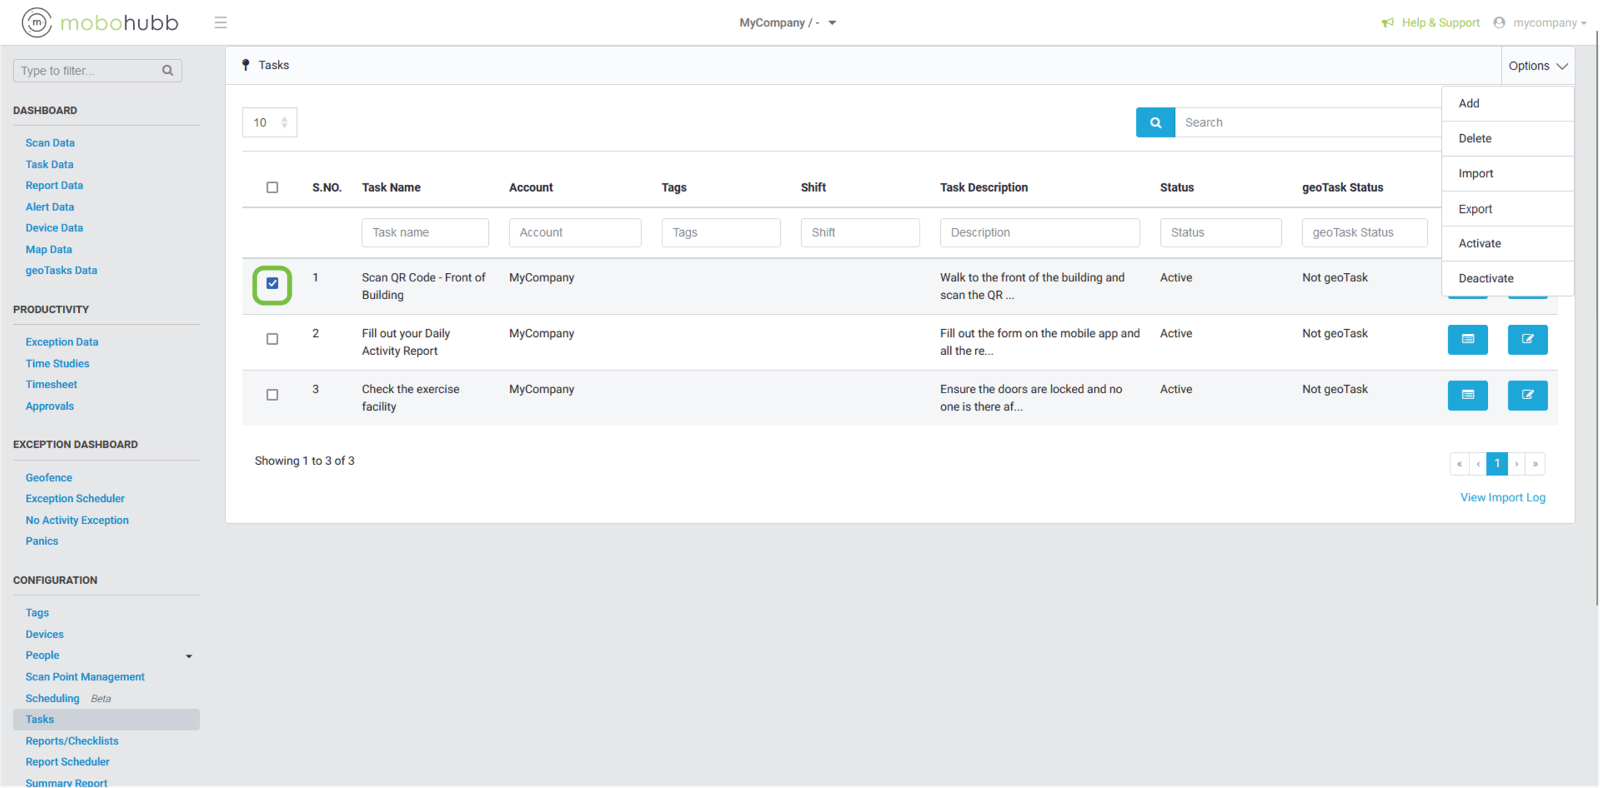Check the Fill out your Daily Activity Report row
This screenshot has width=1600, height=788.
point(272,339)
